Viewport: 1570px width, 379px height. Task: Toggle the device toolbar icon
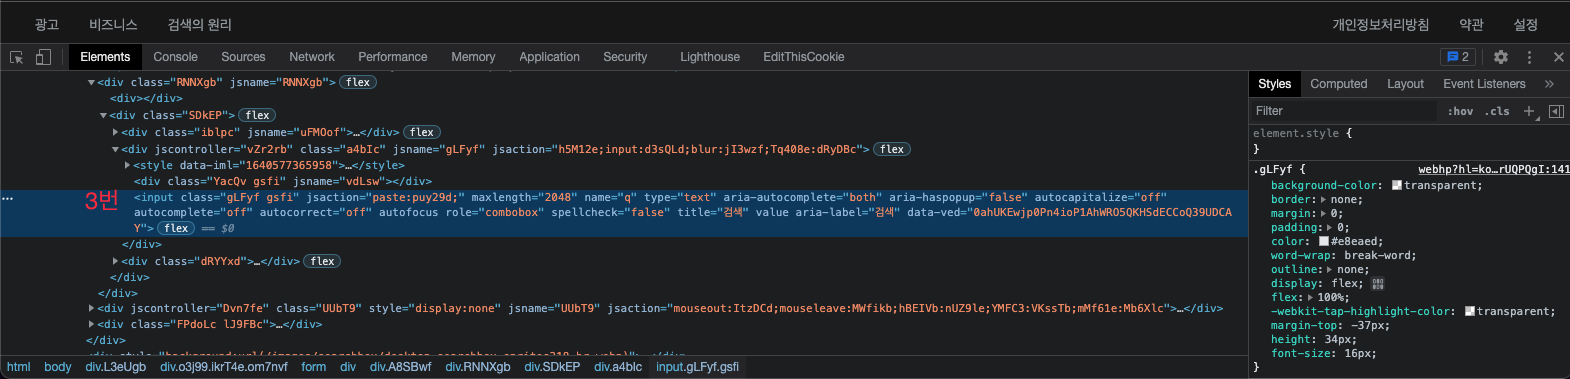point(43,57)
